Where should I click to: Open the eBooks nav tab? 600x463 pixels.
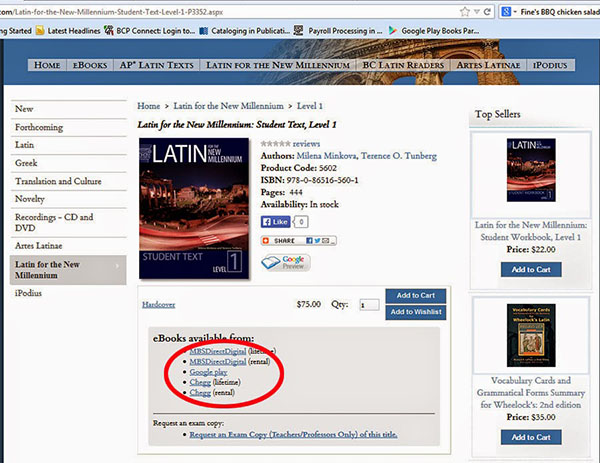[90, 65]
